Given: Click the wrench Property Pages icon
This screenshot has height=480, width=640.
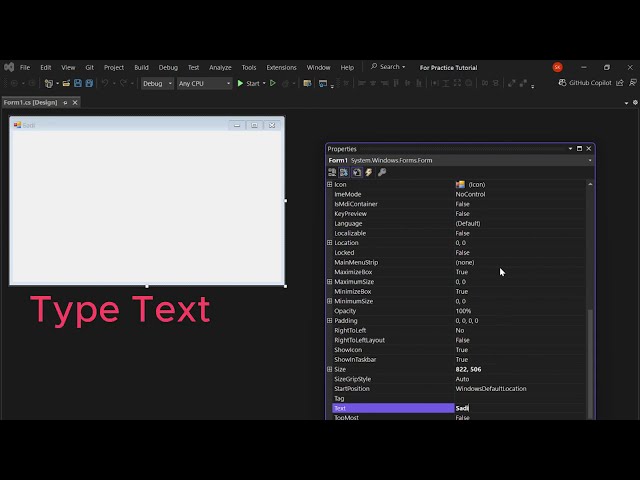Looking at the screenshot, I should coord(382,172).
